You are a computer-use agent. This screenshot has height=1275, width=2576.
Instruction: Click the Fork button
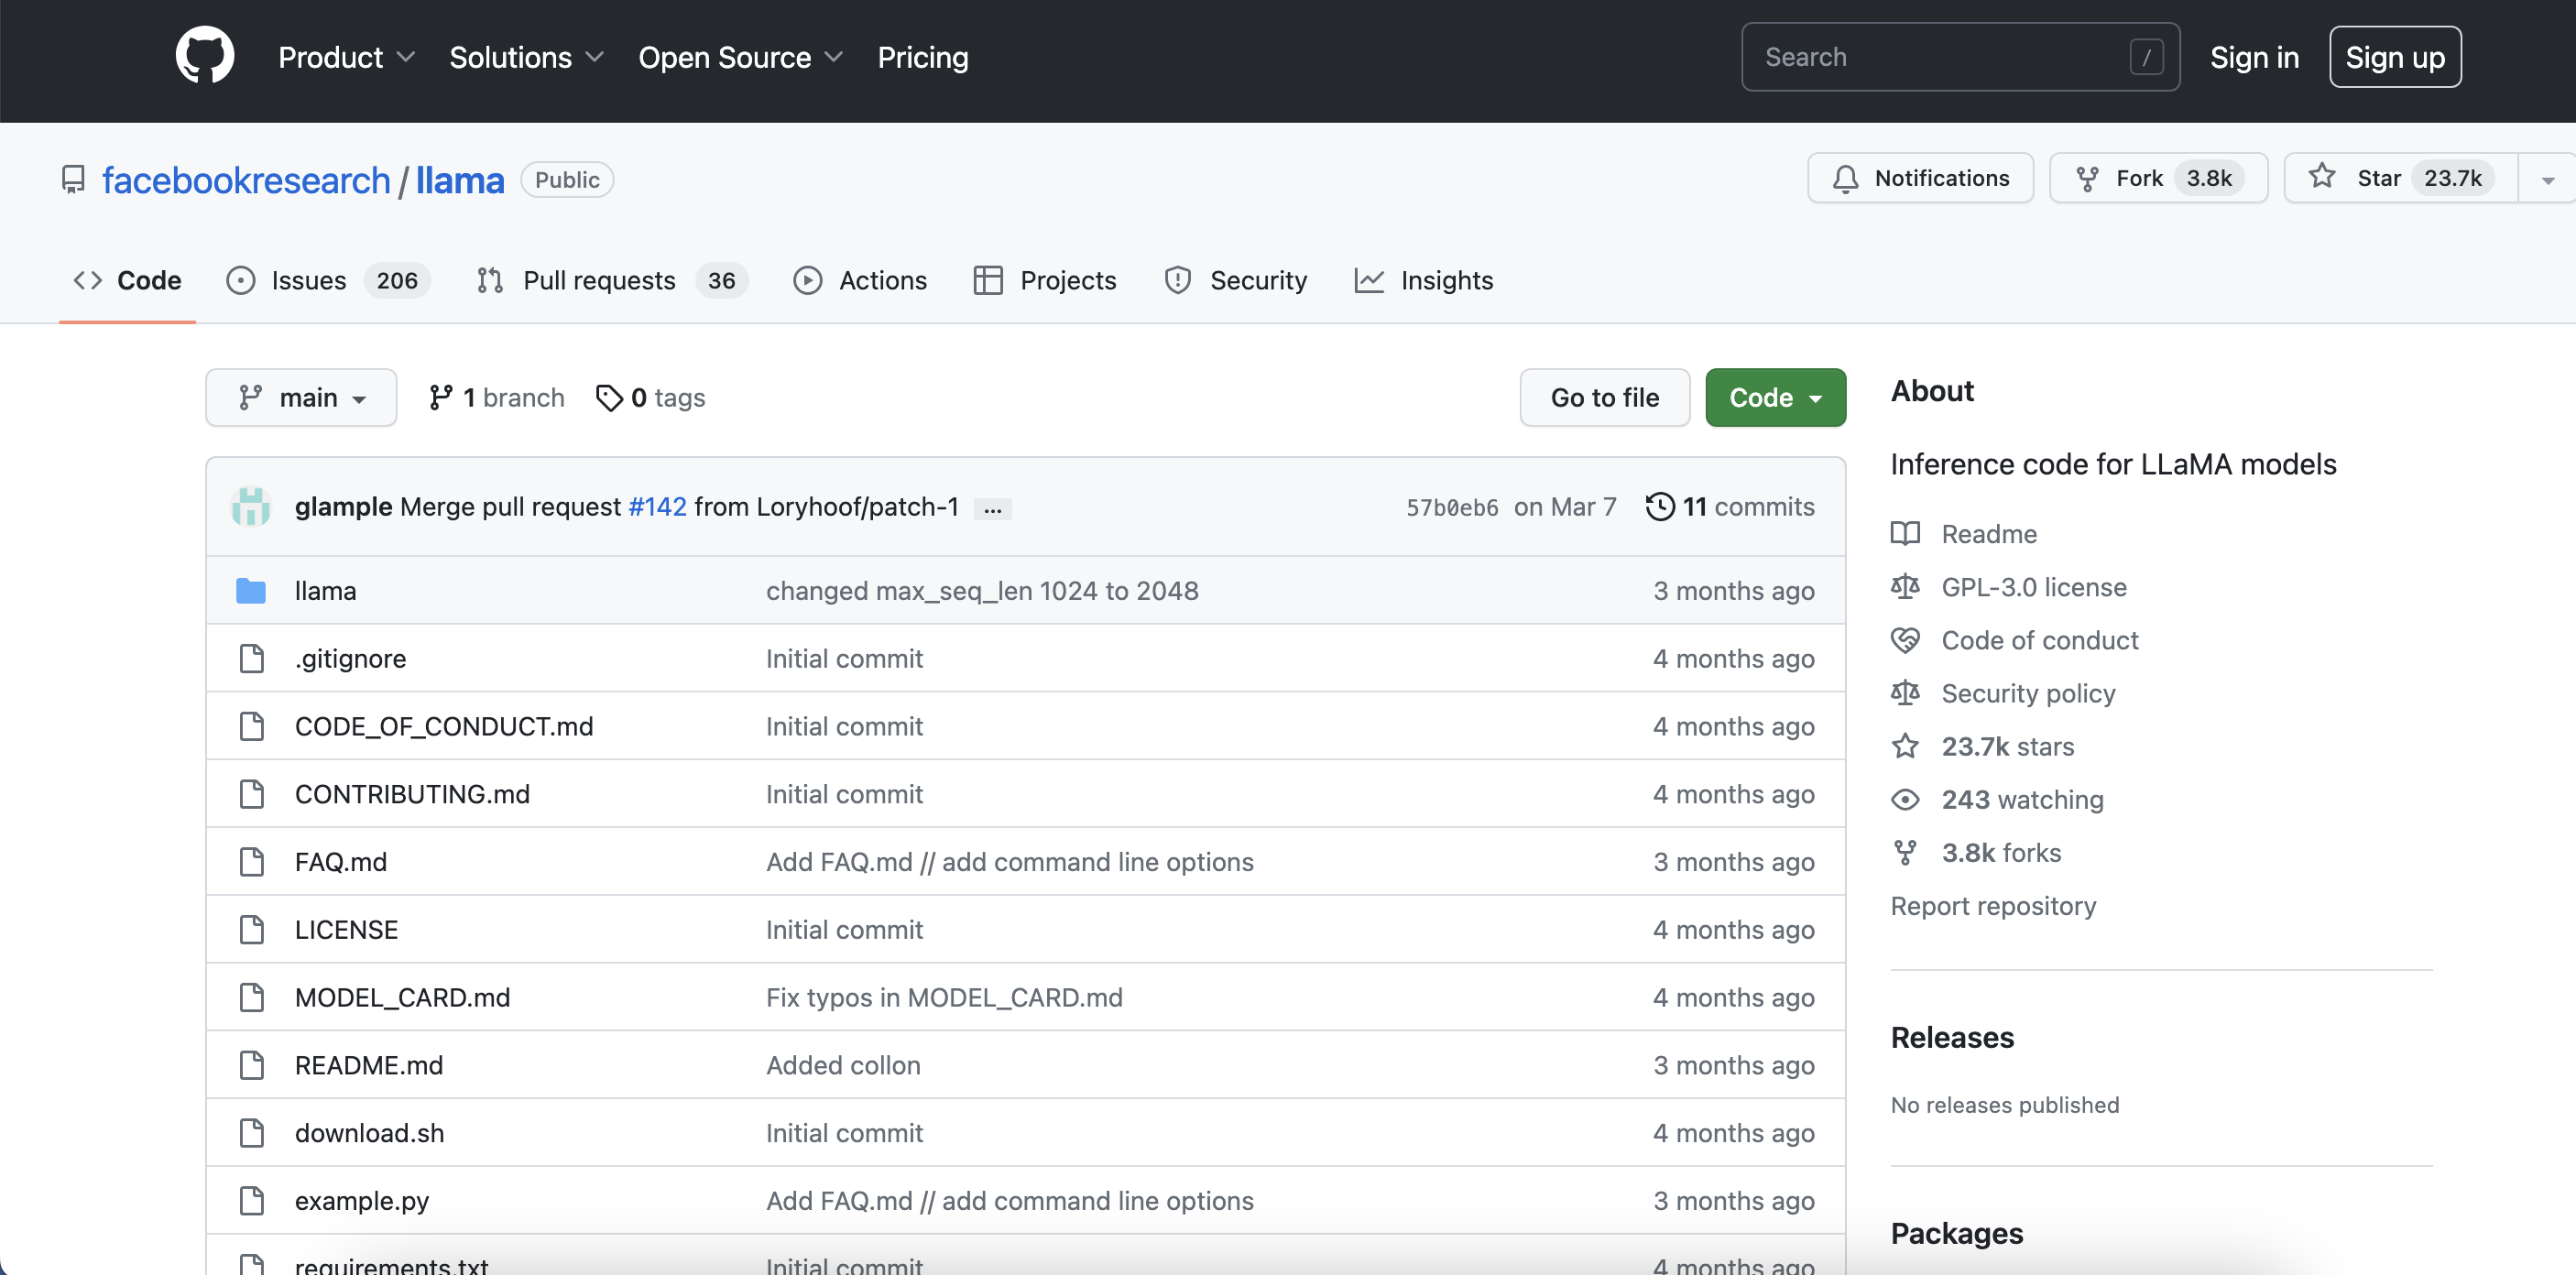pyautogui.click(x=2158, y=178)
